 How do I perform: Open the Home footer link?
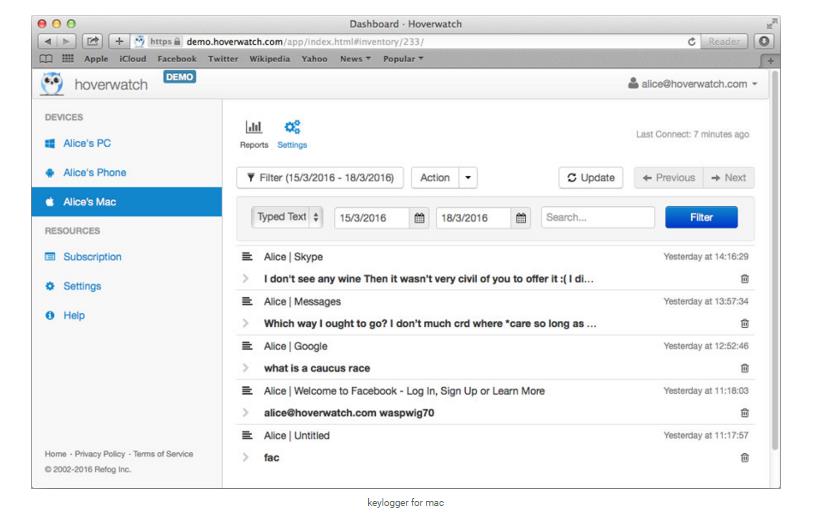(x=55, y=454)
